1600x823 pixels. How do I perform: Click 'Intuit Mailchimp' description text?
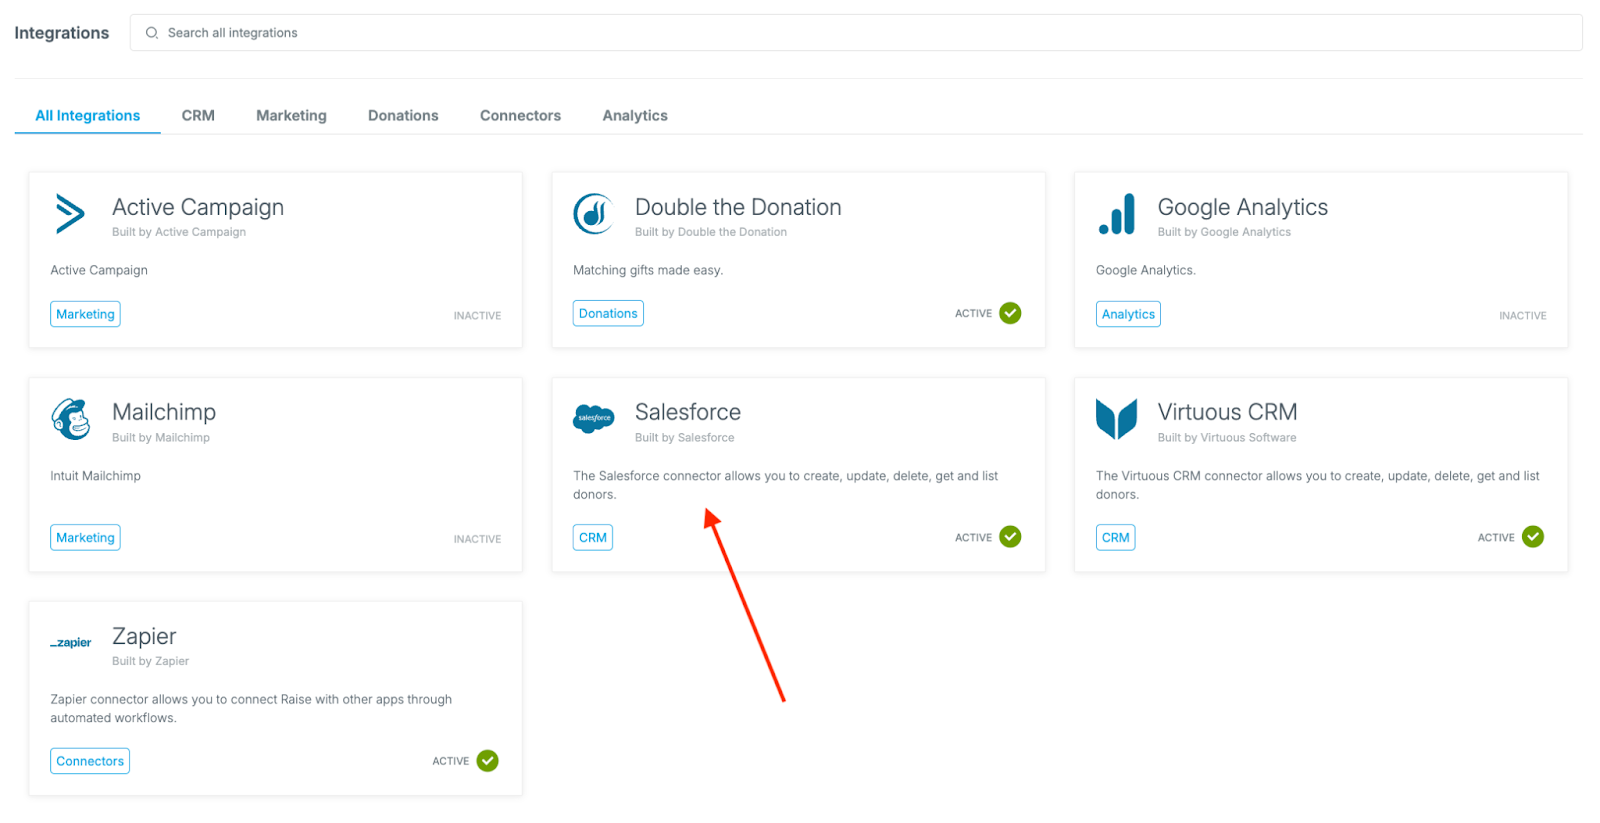(x=96, y=476)
